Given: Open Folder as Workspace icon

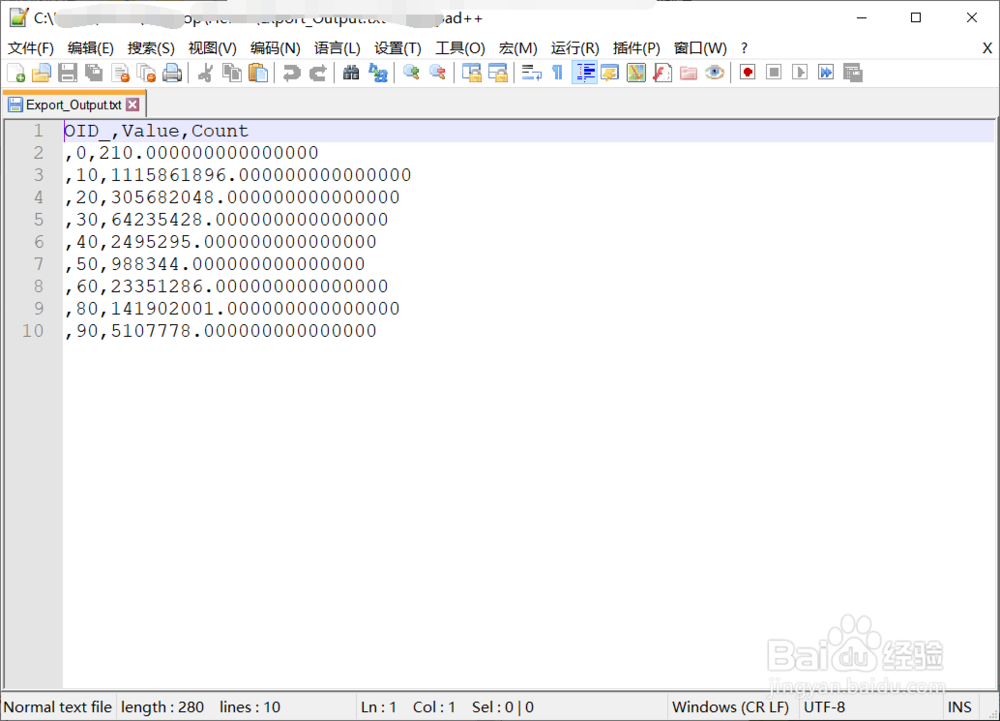Looking at the screenshot, I should 688,73.
